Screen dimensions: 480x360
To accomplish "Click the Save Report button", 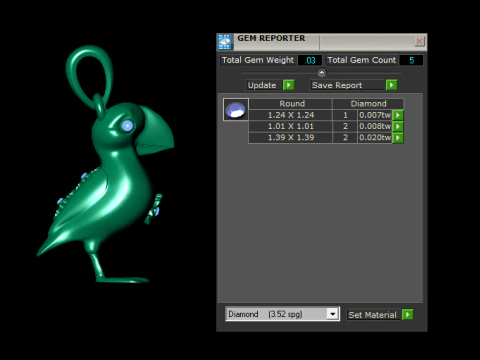I will [x=348, y=85].
